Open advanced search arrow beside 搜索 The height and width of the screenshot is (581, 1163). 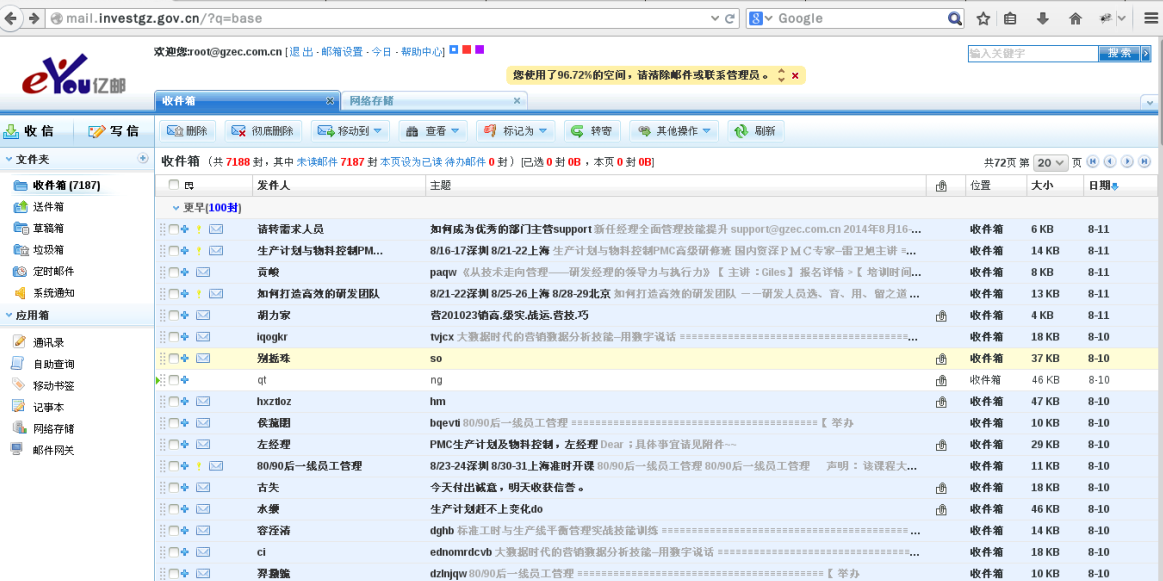[x=1146, y=53]
